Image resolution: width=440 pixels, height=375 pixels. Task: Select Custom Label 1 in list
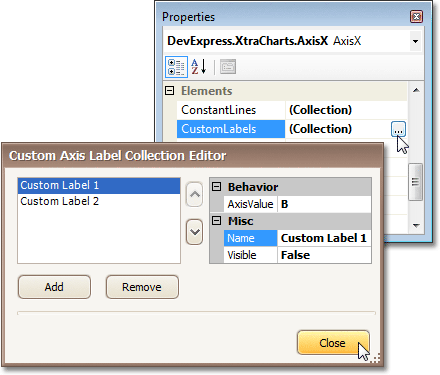99,185
